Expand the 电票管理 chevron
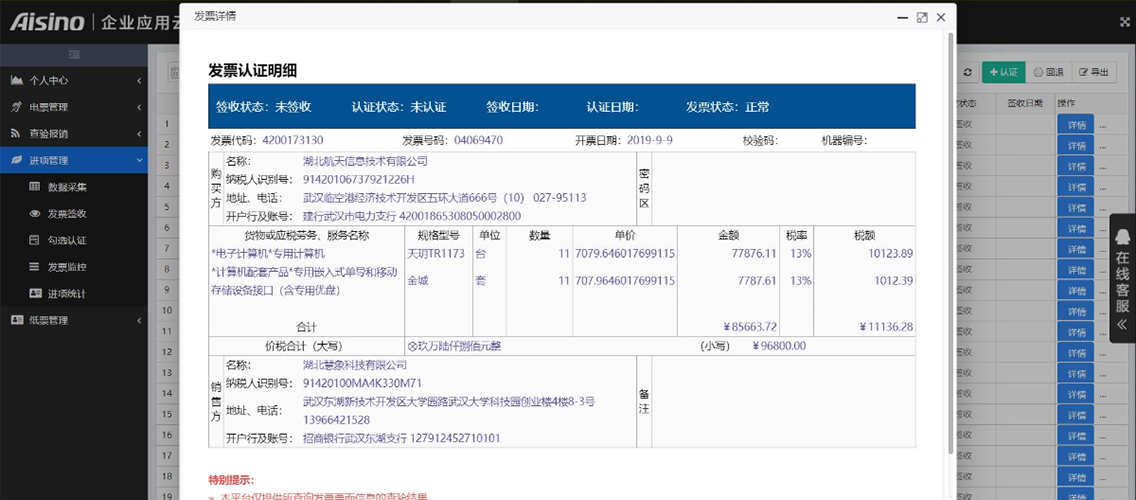 (x=139, y=107)
